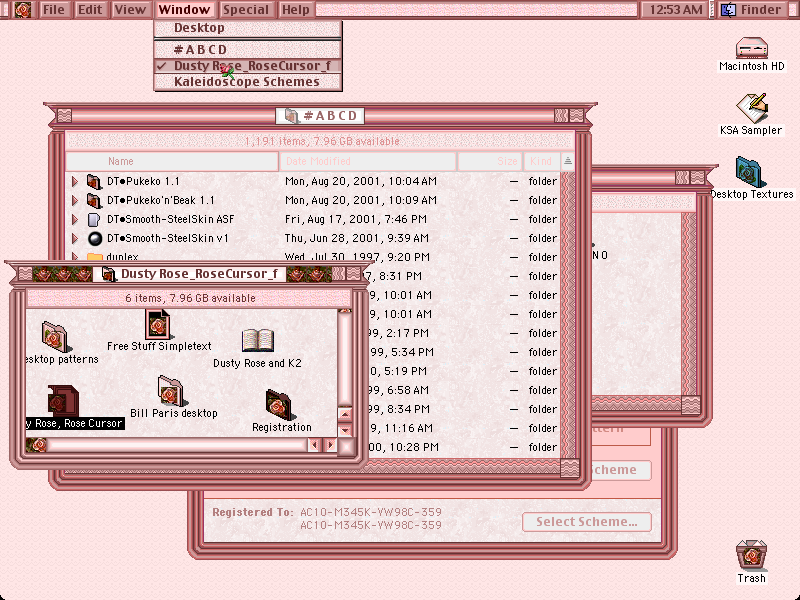The image size is (800, 600).
Task: Open the Help menu
Action: coord(295,9)
